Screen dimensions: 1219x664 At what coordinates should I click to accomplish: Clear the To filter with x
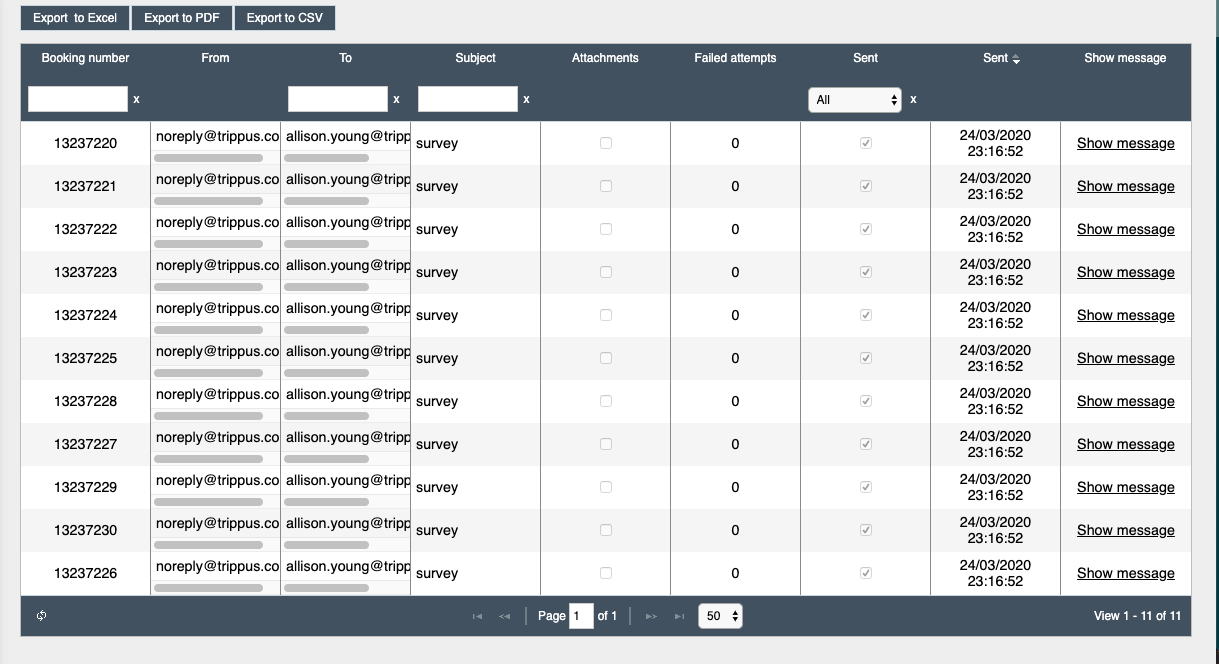click(396, 99)
